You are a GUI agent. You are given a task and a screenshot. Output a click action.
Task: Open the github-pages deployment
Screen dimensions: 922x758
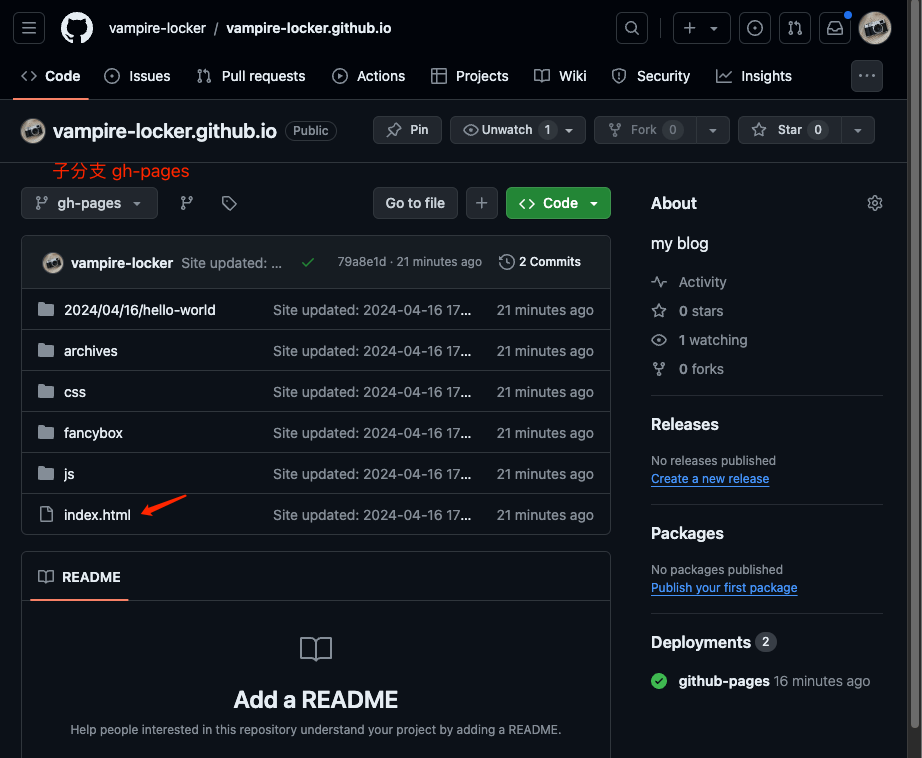click(x=724, y=681)
